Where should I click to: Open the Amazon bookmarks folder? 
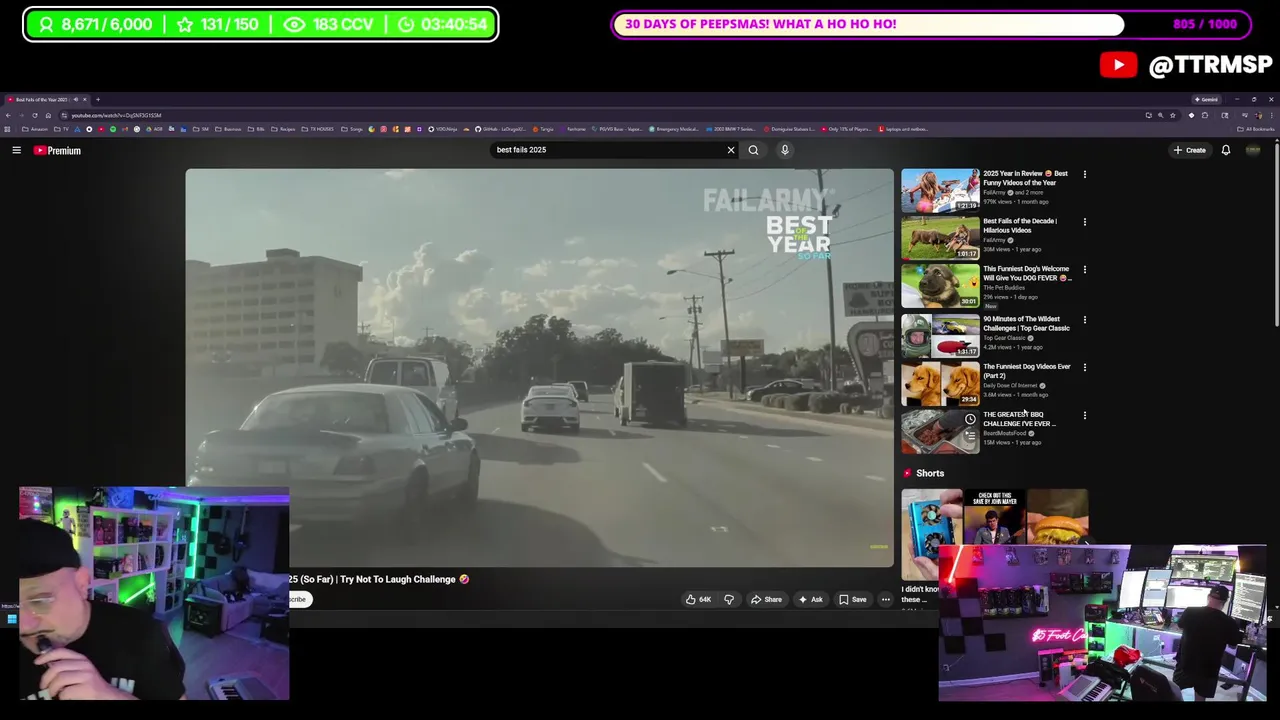35,129
